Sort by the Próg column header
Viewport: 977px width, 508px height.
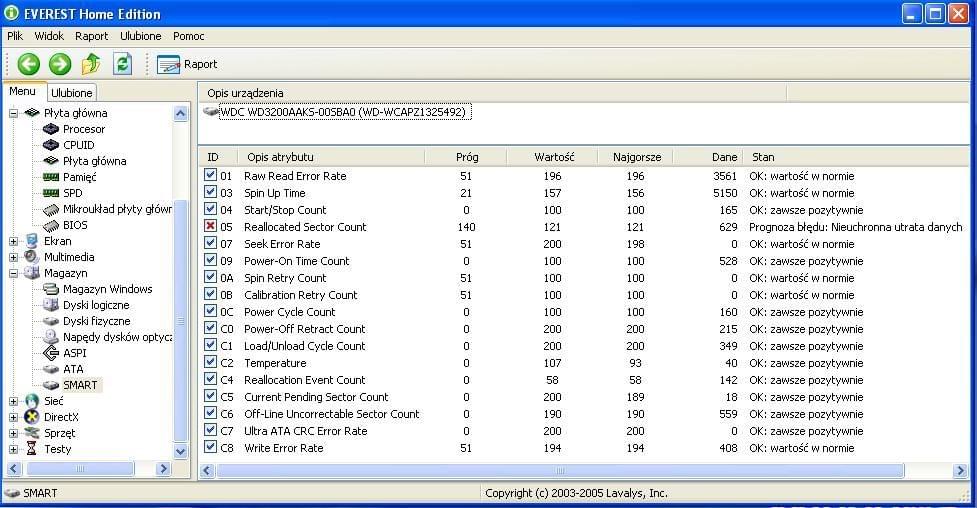pos(466,157)
